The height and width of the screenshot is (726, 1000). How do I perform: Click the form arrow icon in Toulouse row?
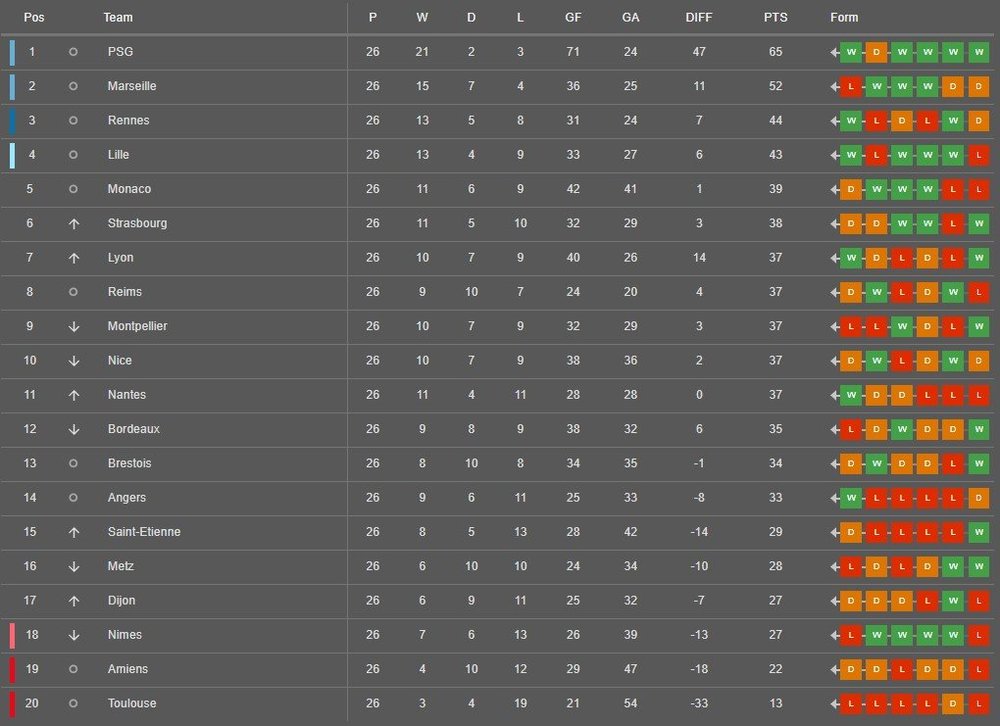click(834, 703)
